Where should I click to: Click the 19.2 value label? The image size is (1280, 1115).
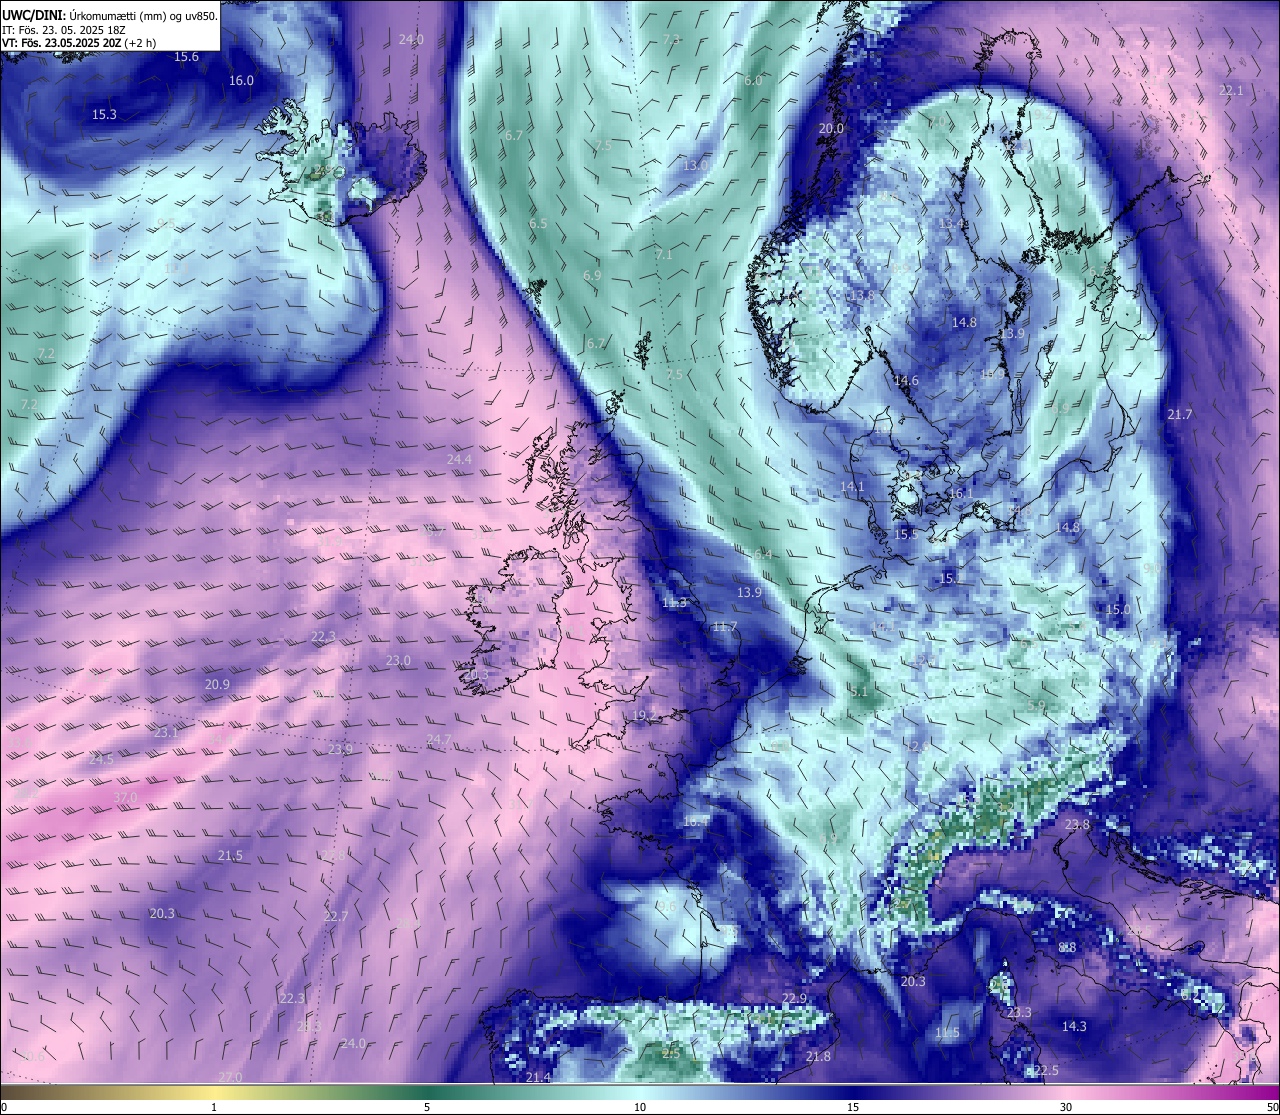point(645,716)
